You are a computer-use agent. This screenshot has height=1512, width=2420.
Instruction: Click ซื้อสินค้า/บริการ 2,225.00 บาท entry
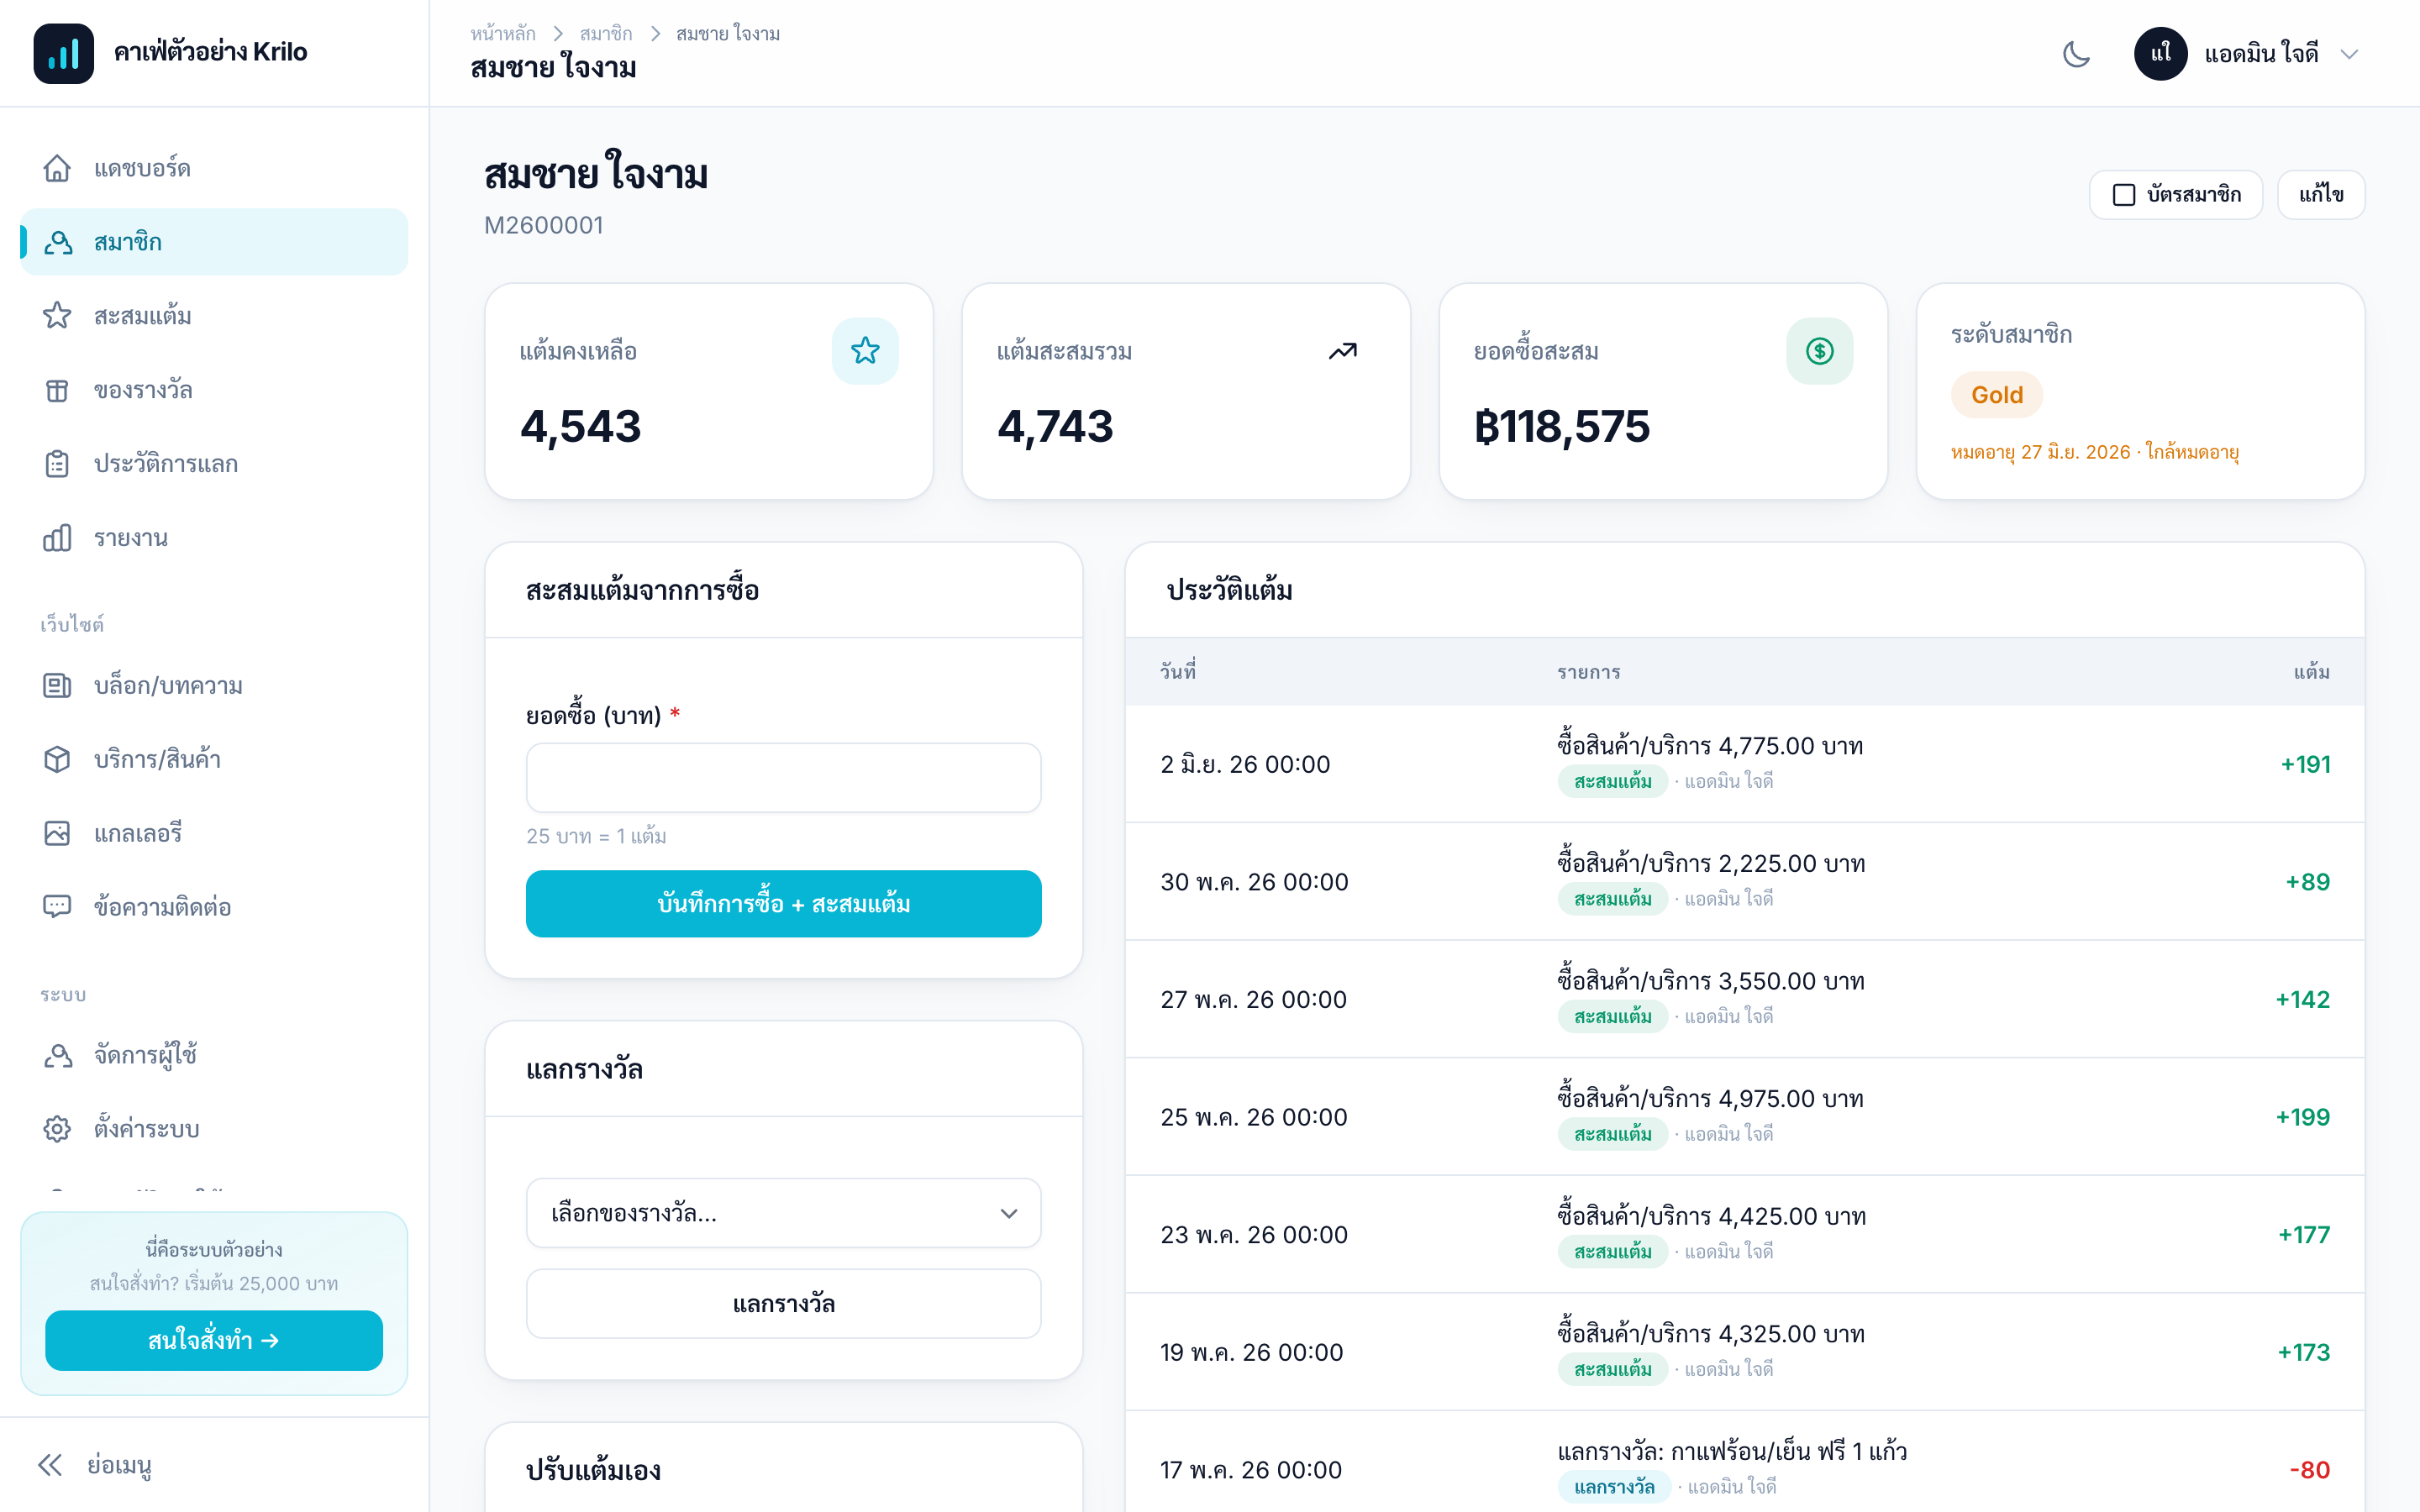[1710, 863]
